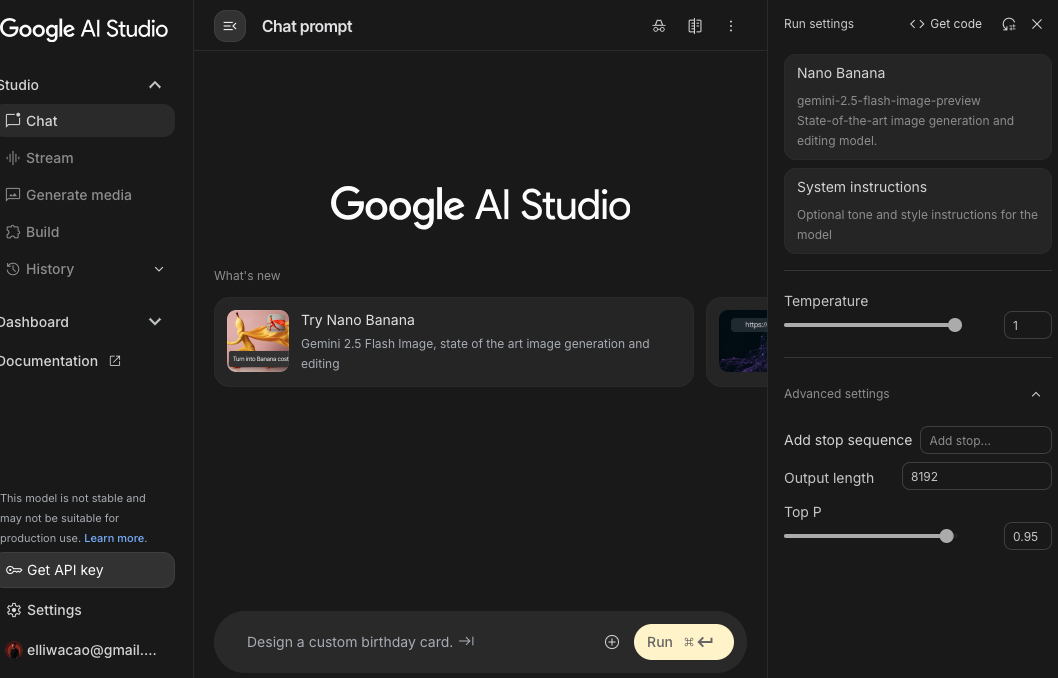
Task: Collapse the Studio section chevron
Action: (155, 85)
